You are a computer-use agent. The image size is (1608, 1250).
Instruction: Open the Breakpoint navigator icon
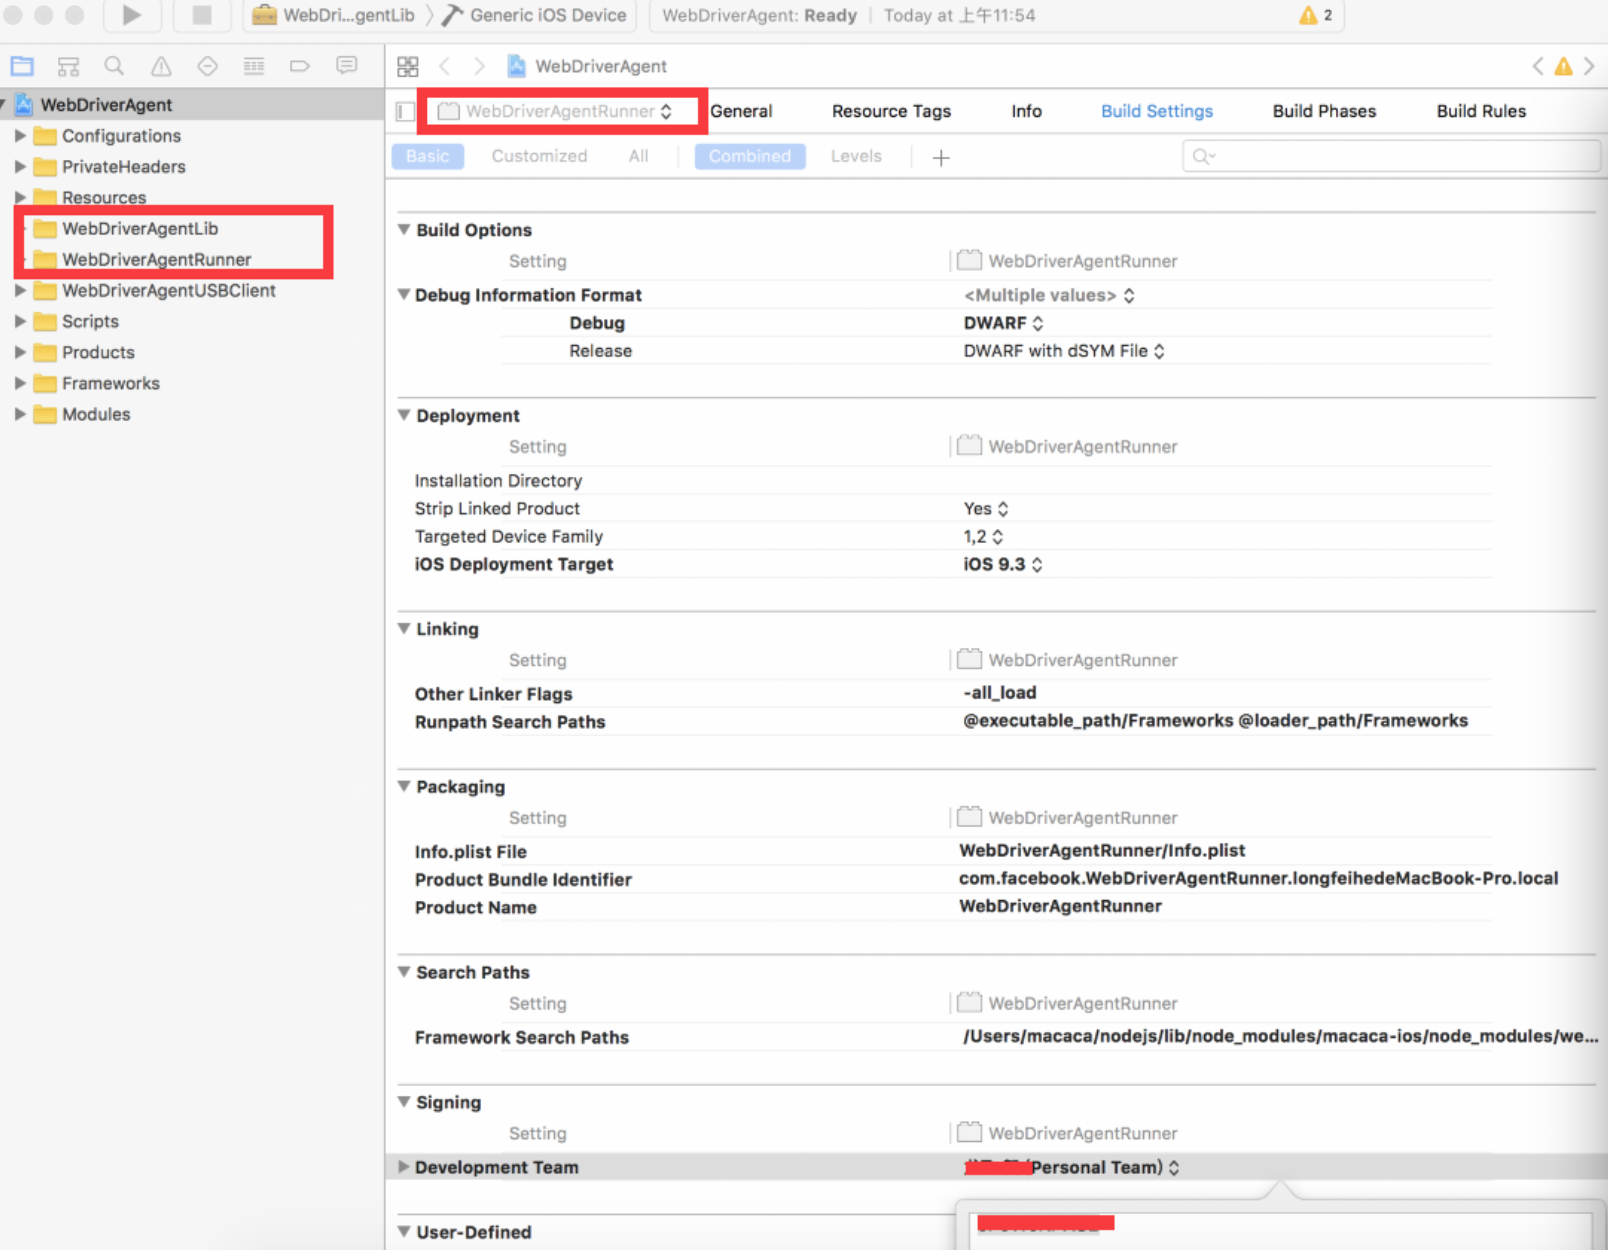pyautogui.click(x=300, y=66)
